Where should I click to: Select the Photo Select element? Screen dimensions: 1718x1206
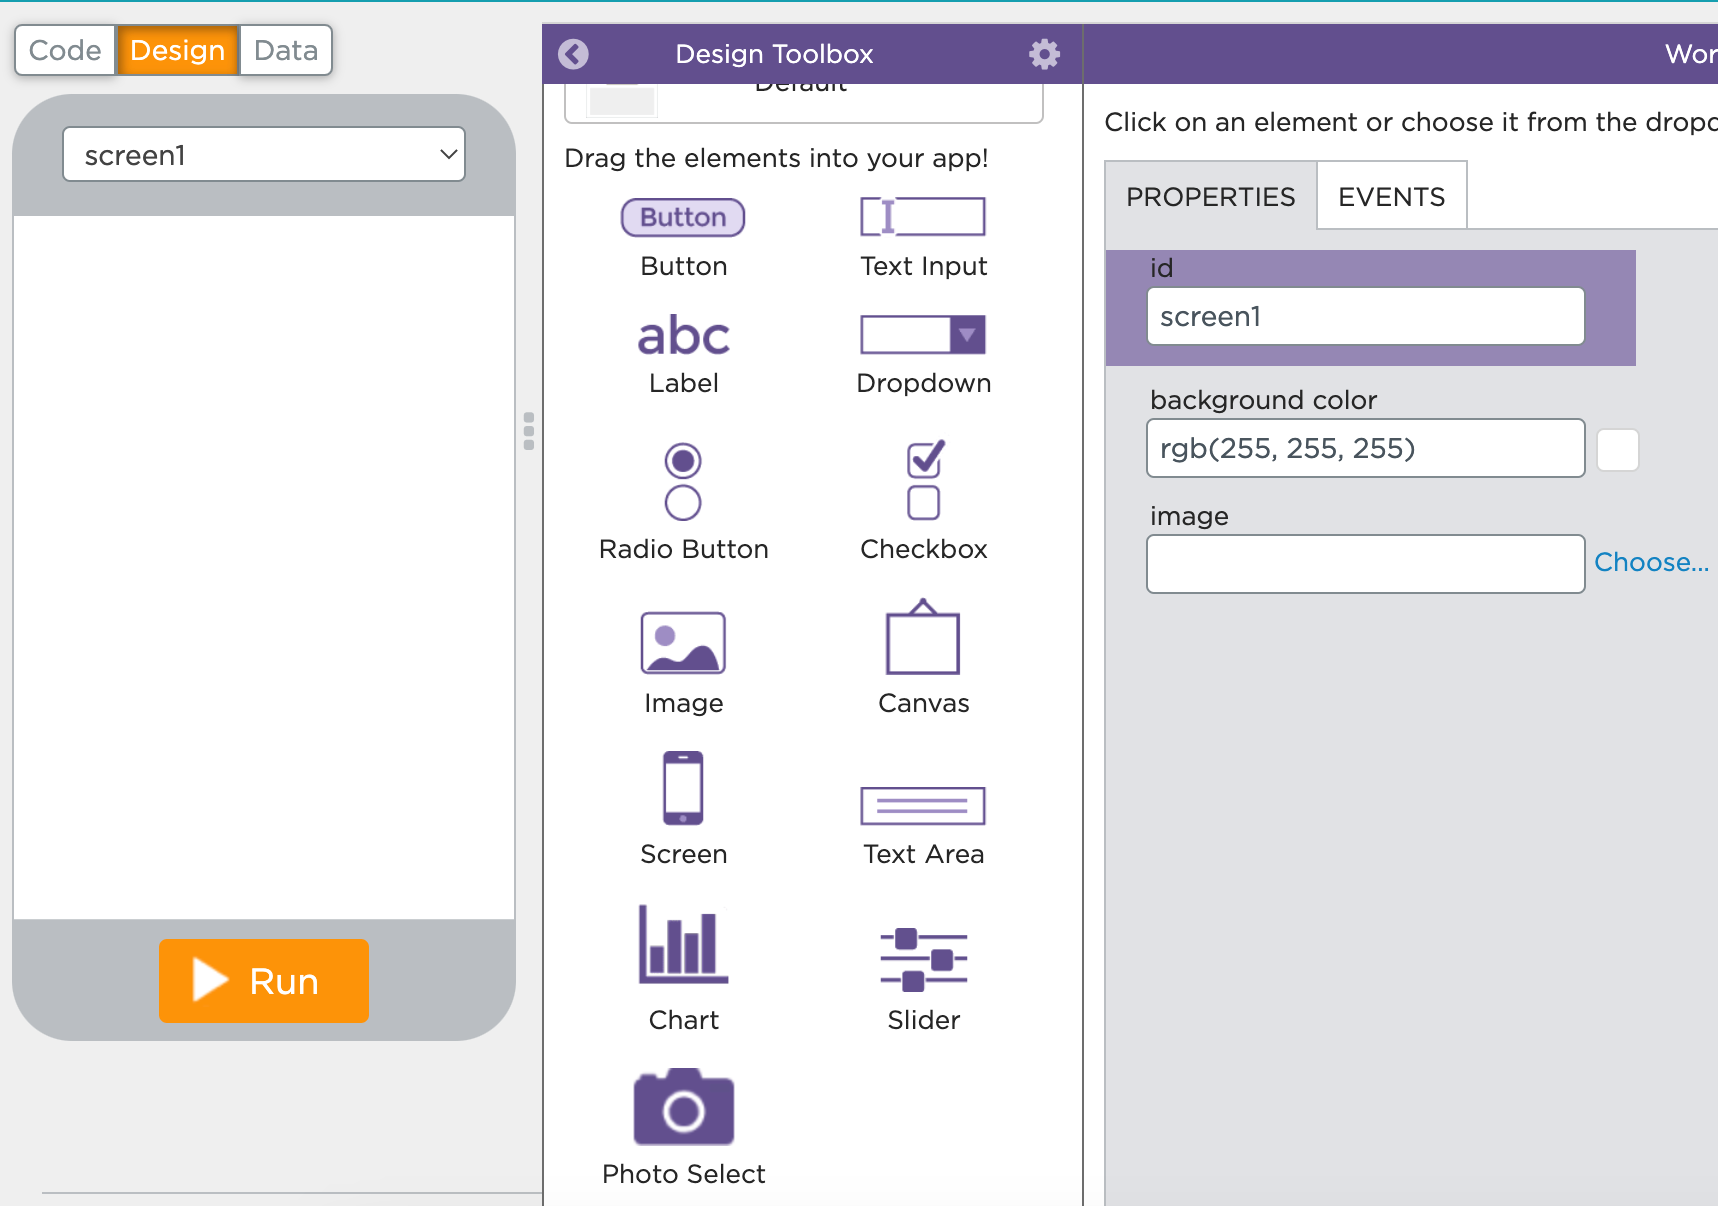tap(683, 1107)
